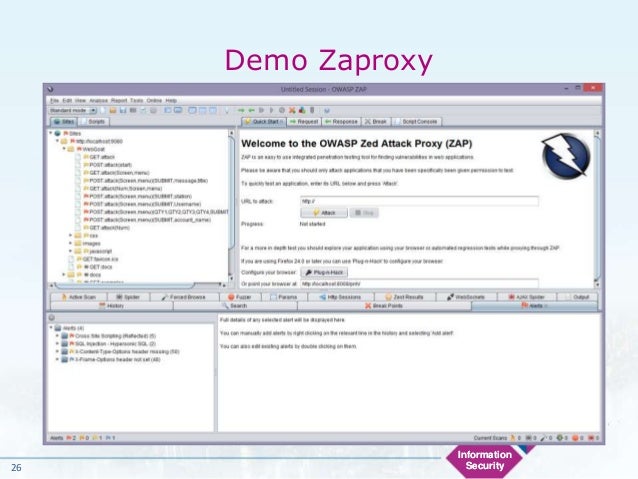Click the Sites tree vertical scrollbar
The width and height of the screenshot is (638, 479).
point(232,206)
